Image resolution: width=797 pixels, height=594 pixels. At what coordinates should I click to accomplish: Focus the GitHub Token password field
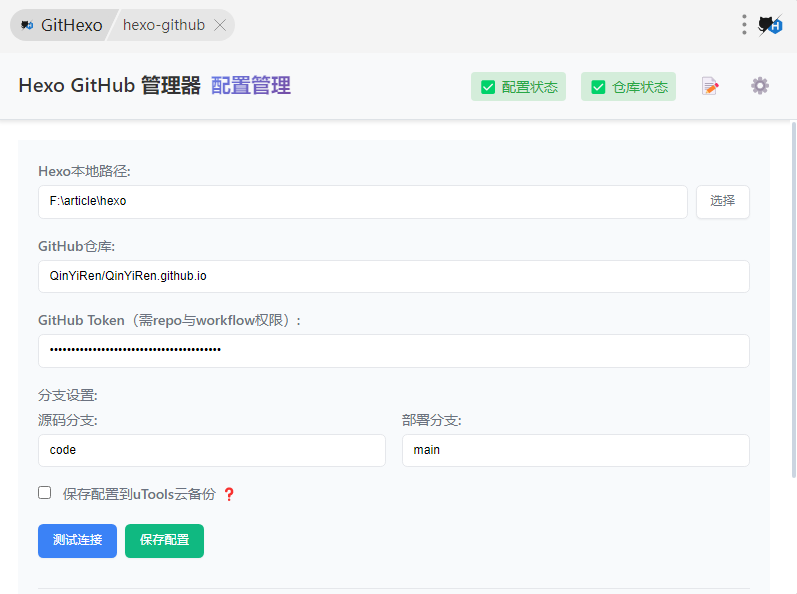[x=394, y=351]
